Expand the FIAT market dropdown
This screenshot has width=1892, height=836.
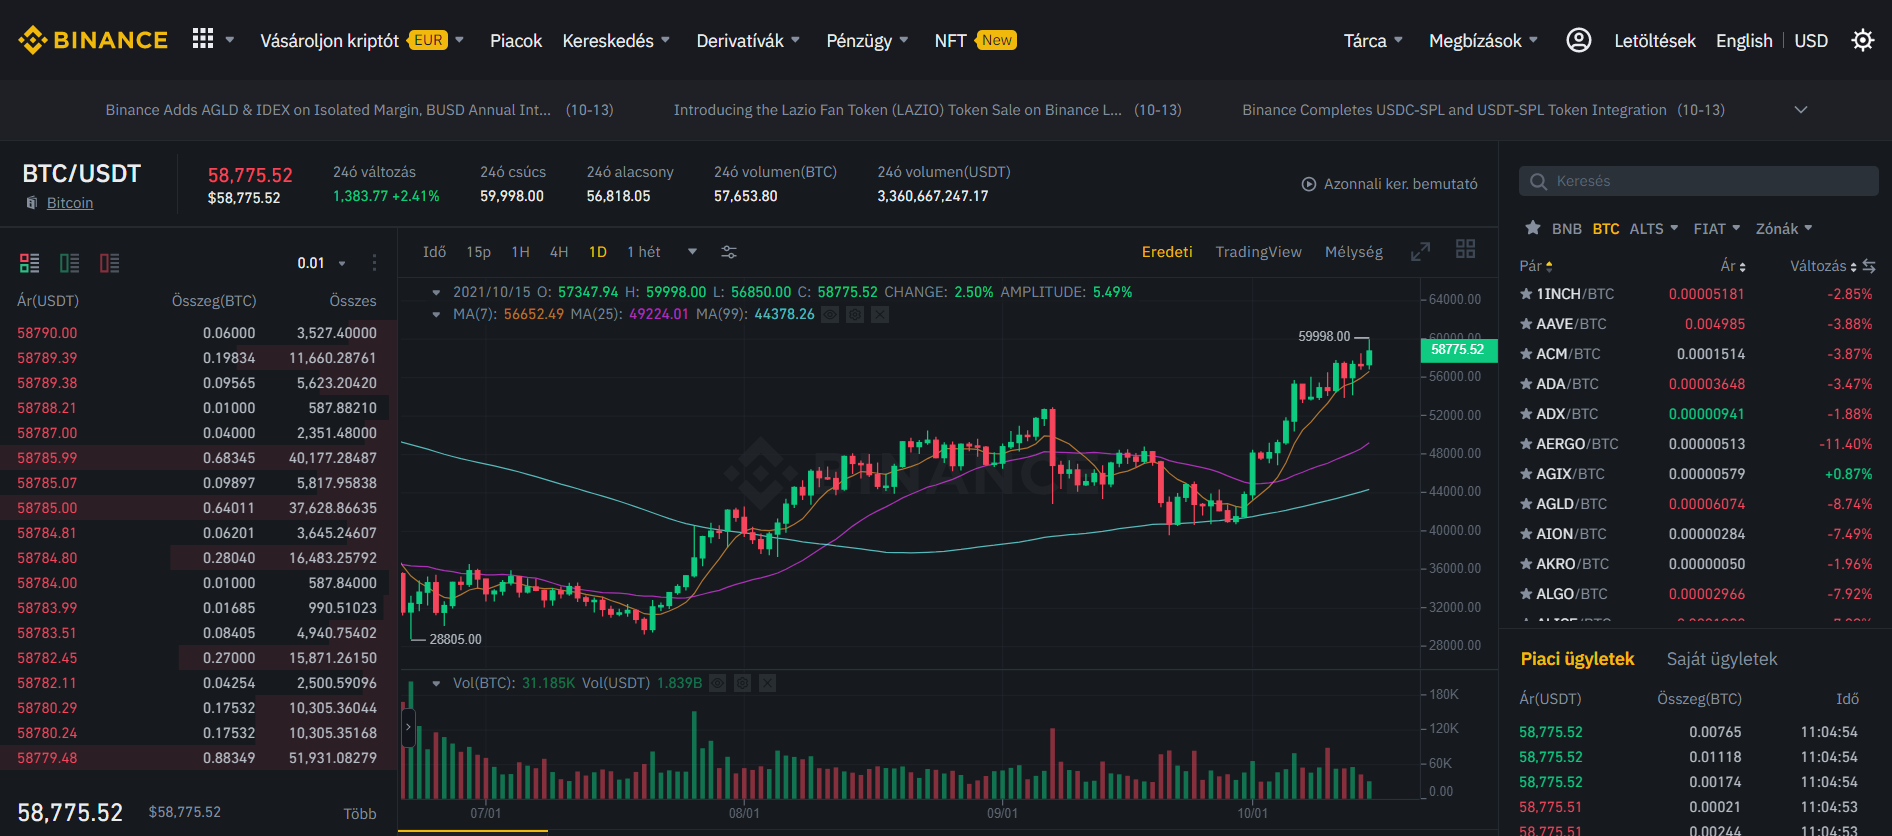[1717, 229]
